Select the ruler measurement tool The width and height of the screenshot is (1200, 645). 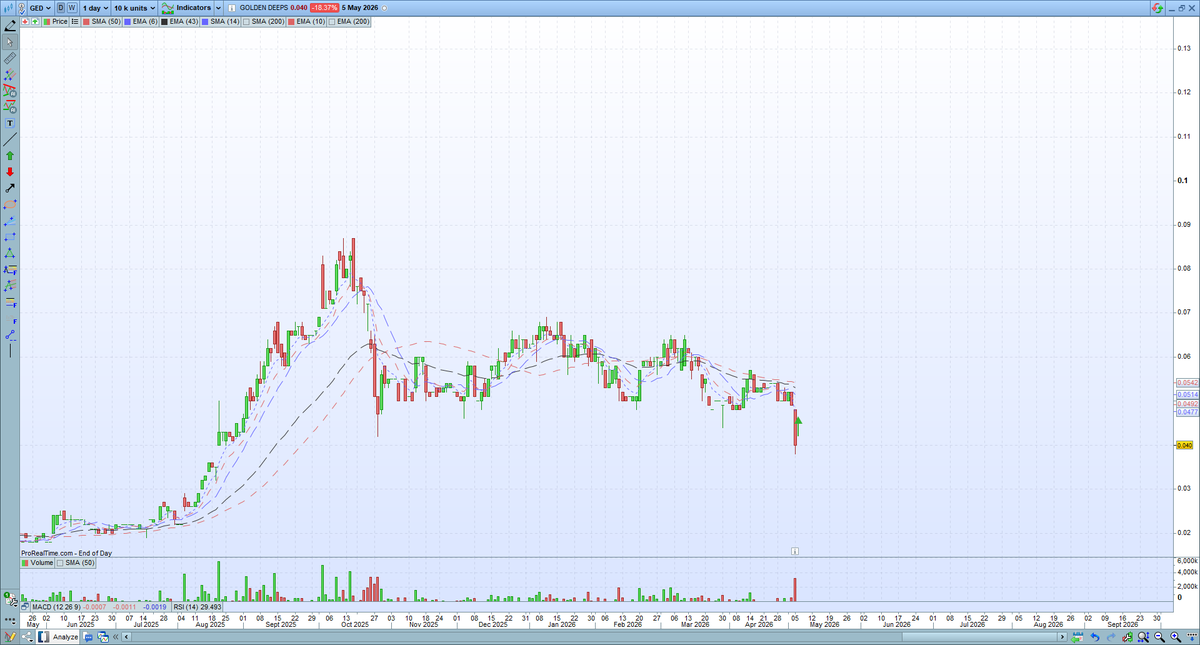(x=10, y=58)
